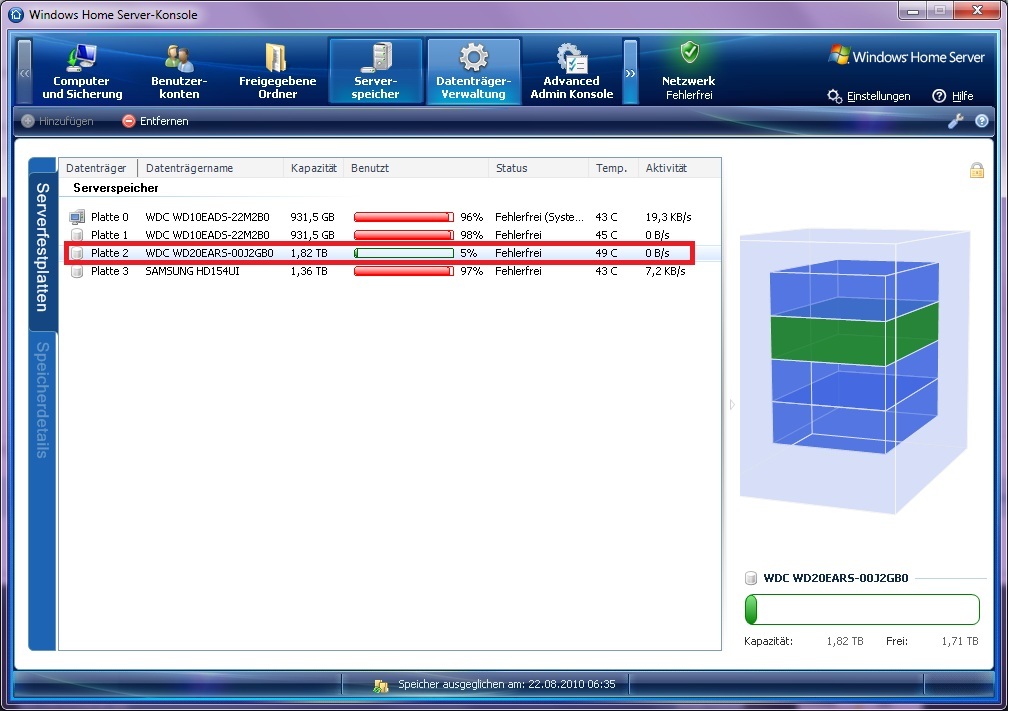Sort by the Datenträger column header

point(96,168)
